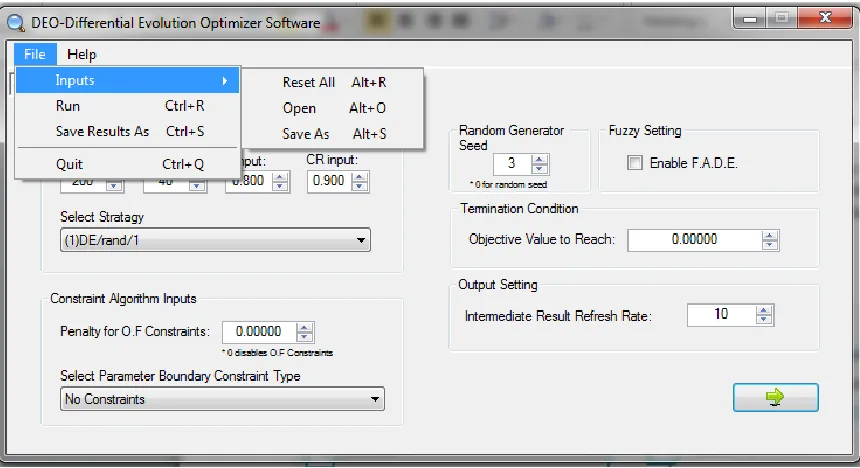Image resolution: width=860 pixels, height=468 pixels.
Task: Select Reset All in Inputs submenu
Action: click(333, 82)
